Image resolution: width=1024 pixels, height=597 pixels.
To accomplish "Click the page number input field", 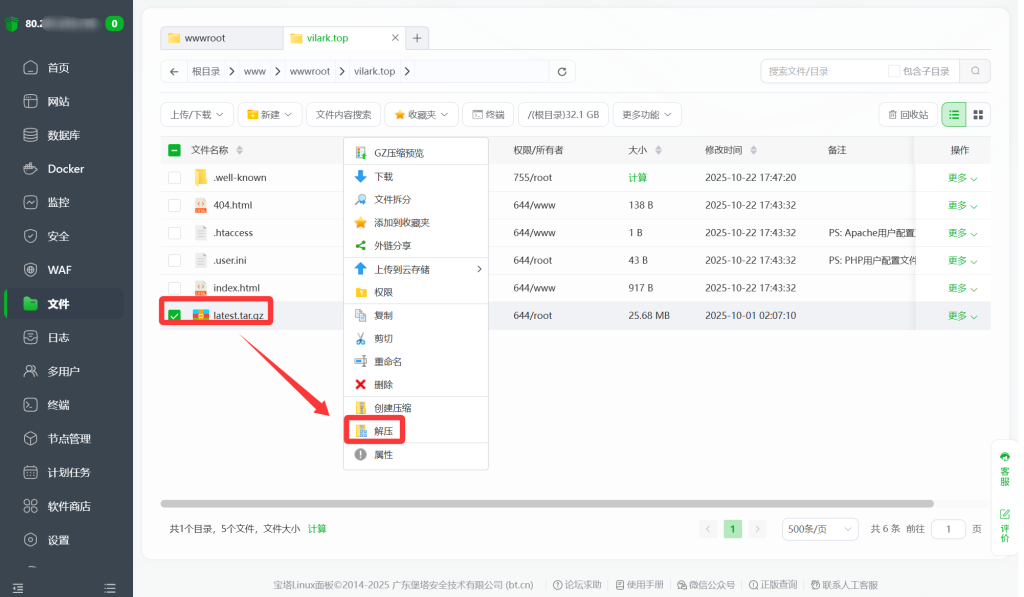I will tap(948, 528).
